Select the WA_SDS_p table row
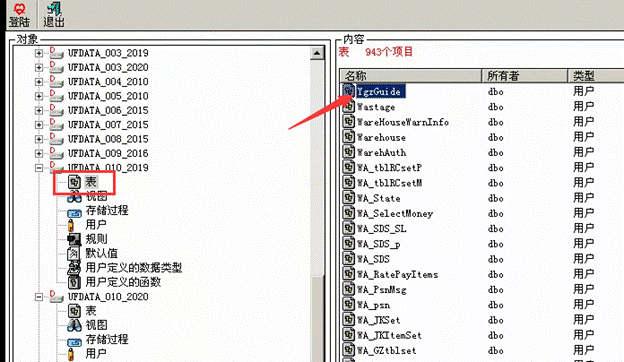The width and height of the screenshot is (624, 362). click(378, 244)
